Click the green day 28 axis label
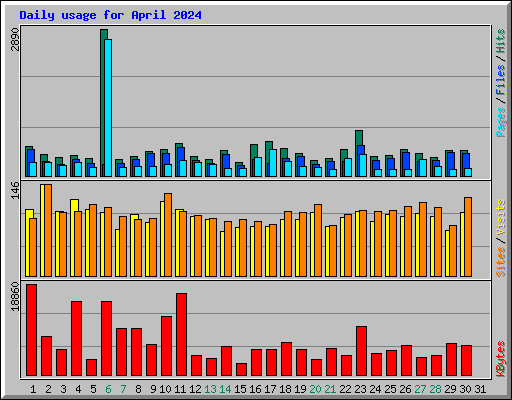 435,389
